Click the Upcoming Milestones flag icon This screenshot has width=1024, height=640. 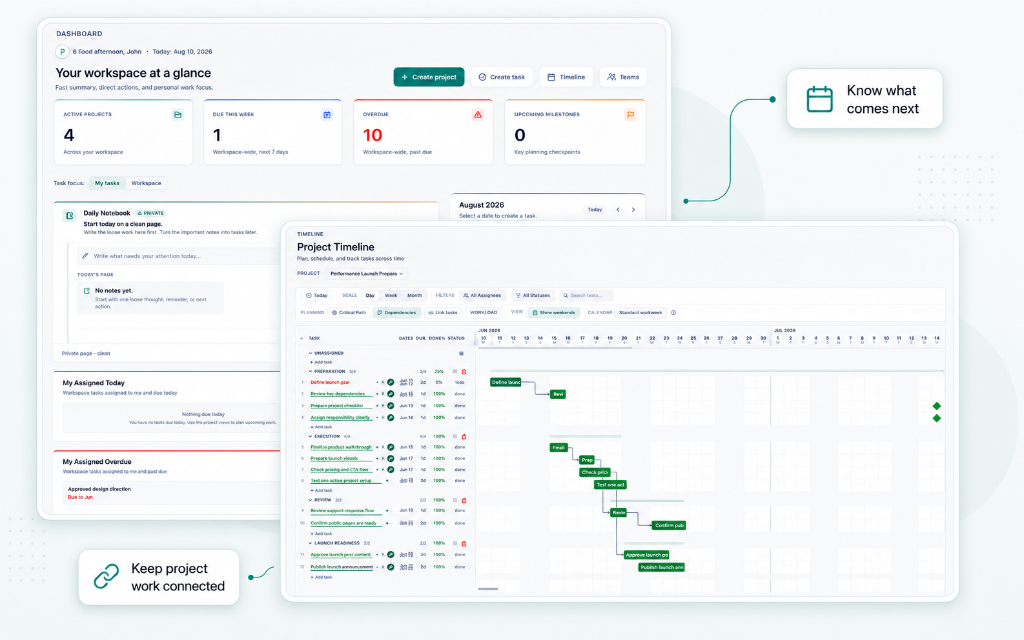coord(630,115)
